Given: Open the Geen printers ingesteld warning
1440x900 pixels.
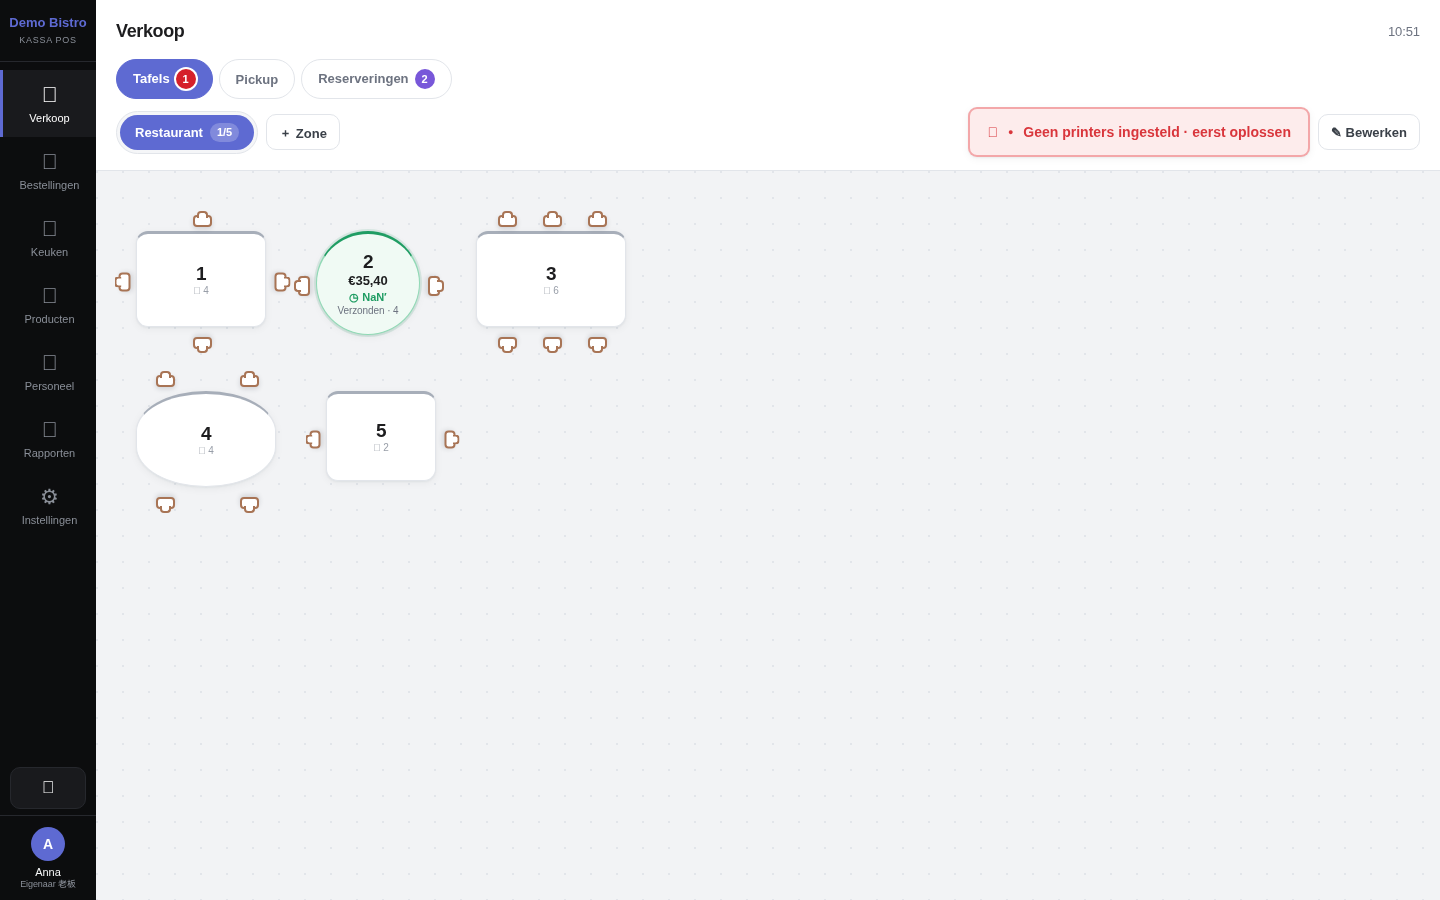Looking at the screenshot, I should click(1139, 132).
